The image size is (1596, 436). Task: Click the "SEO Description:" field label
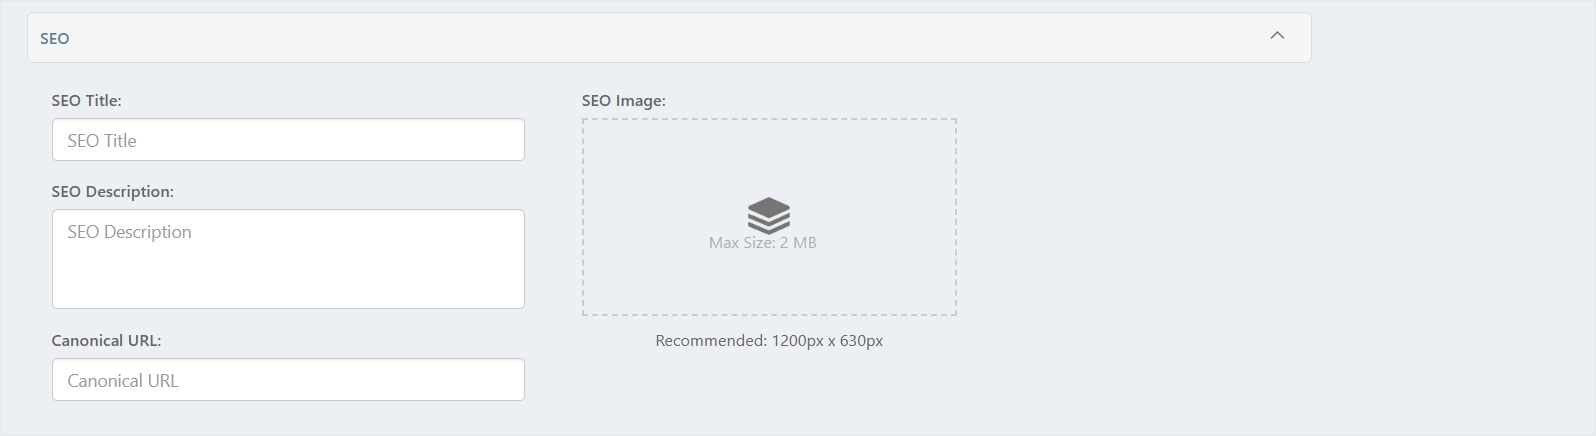[113, 192]
